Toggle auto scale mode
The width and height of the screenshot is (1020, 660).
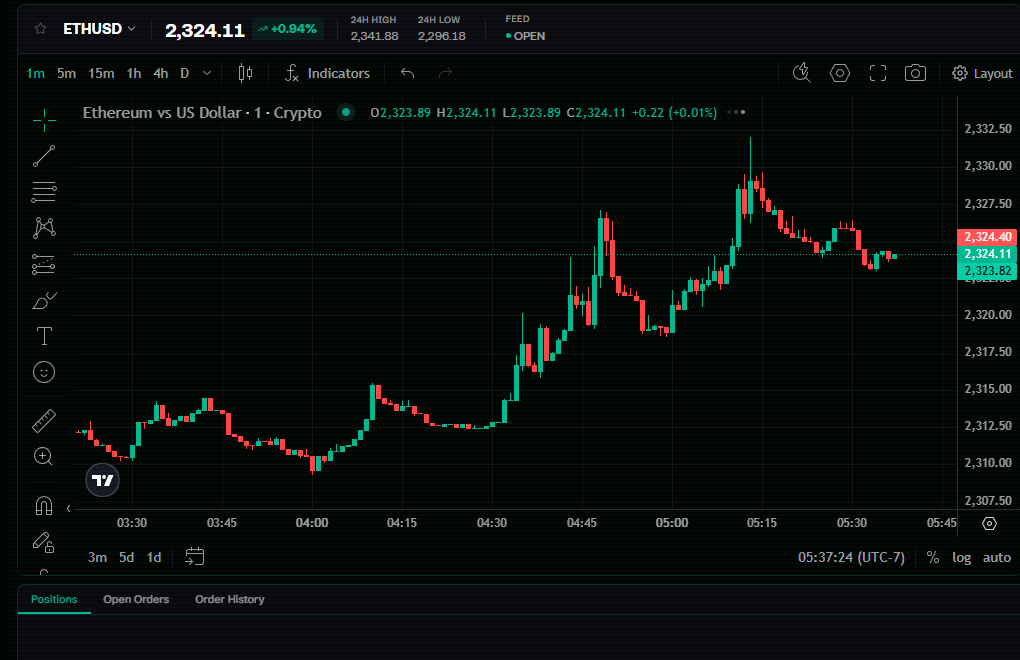(997, 557)
